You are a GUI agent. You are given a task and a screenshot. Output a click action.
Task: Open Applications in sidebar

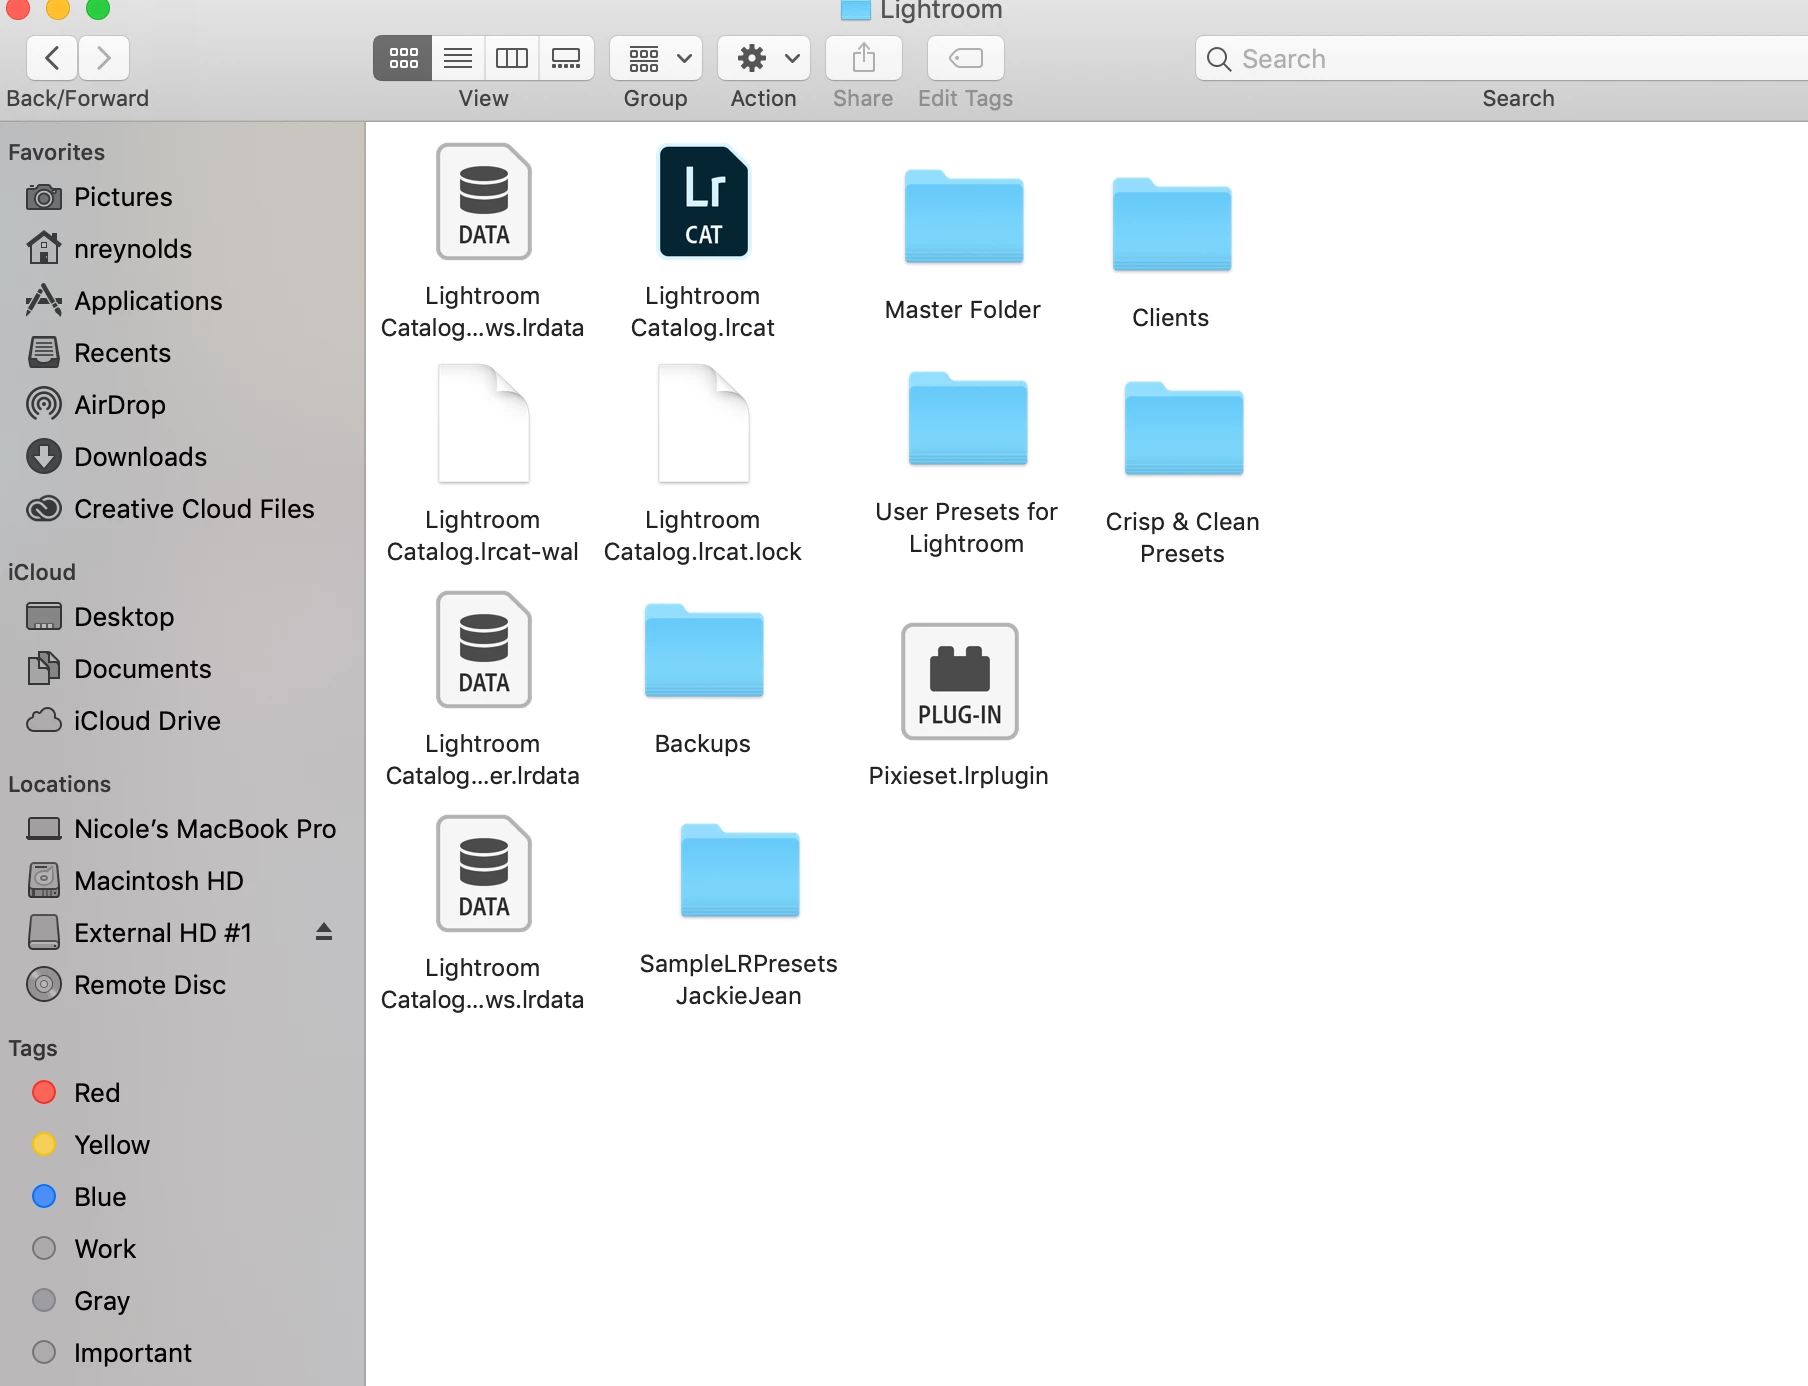point(182,301)
